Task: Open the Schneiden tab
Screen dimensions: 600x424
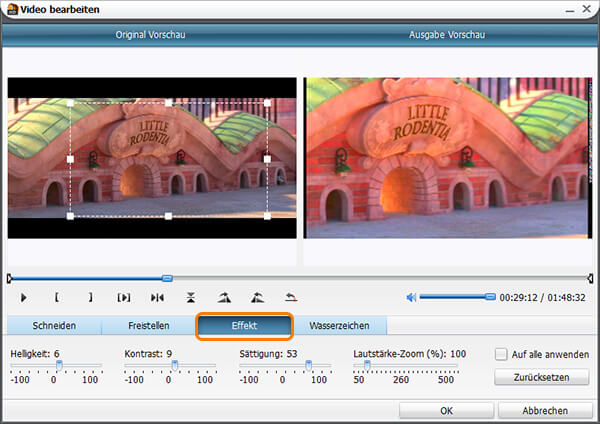Action: click(54, 326)
